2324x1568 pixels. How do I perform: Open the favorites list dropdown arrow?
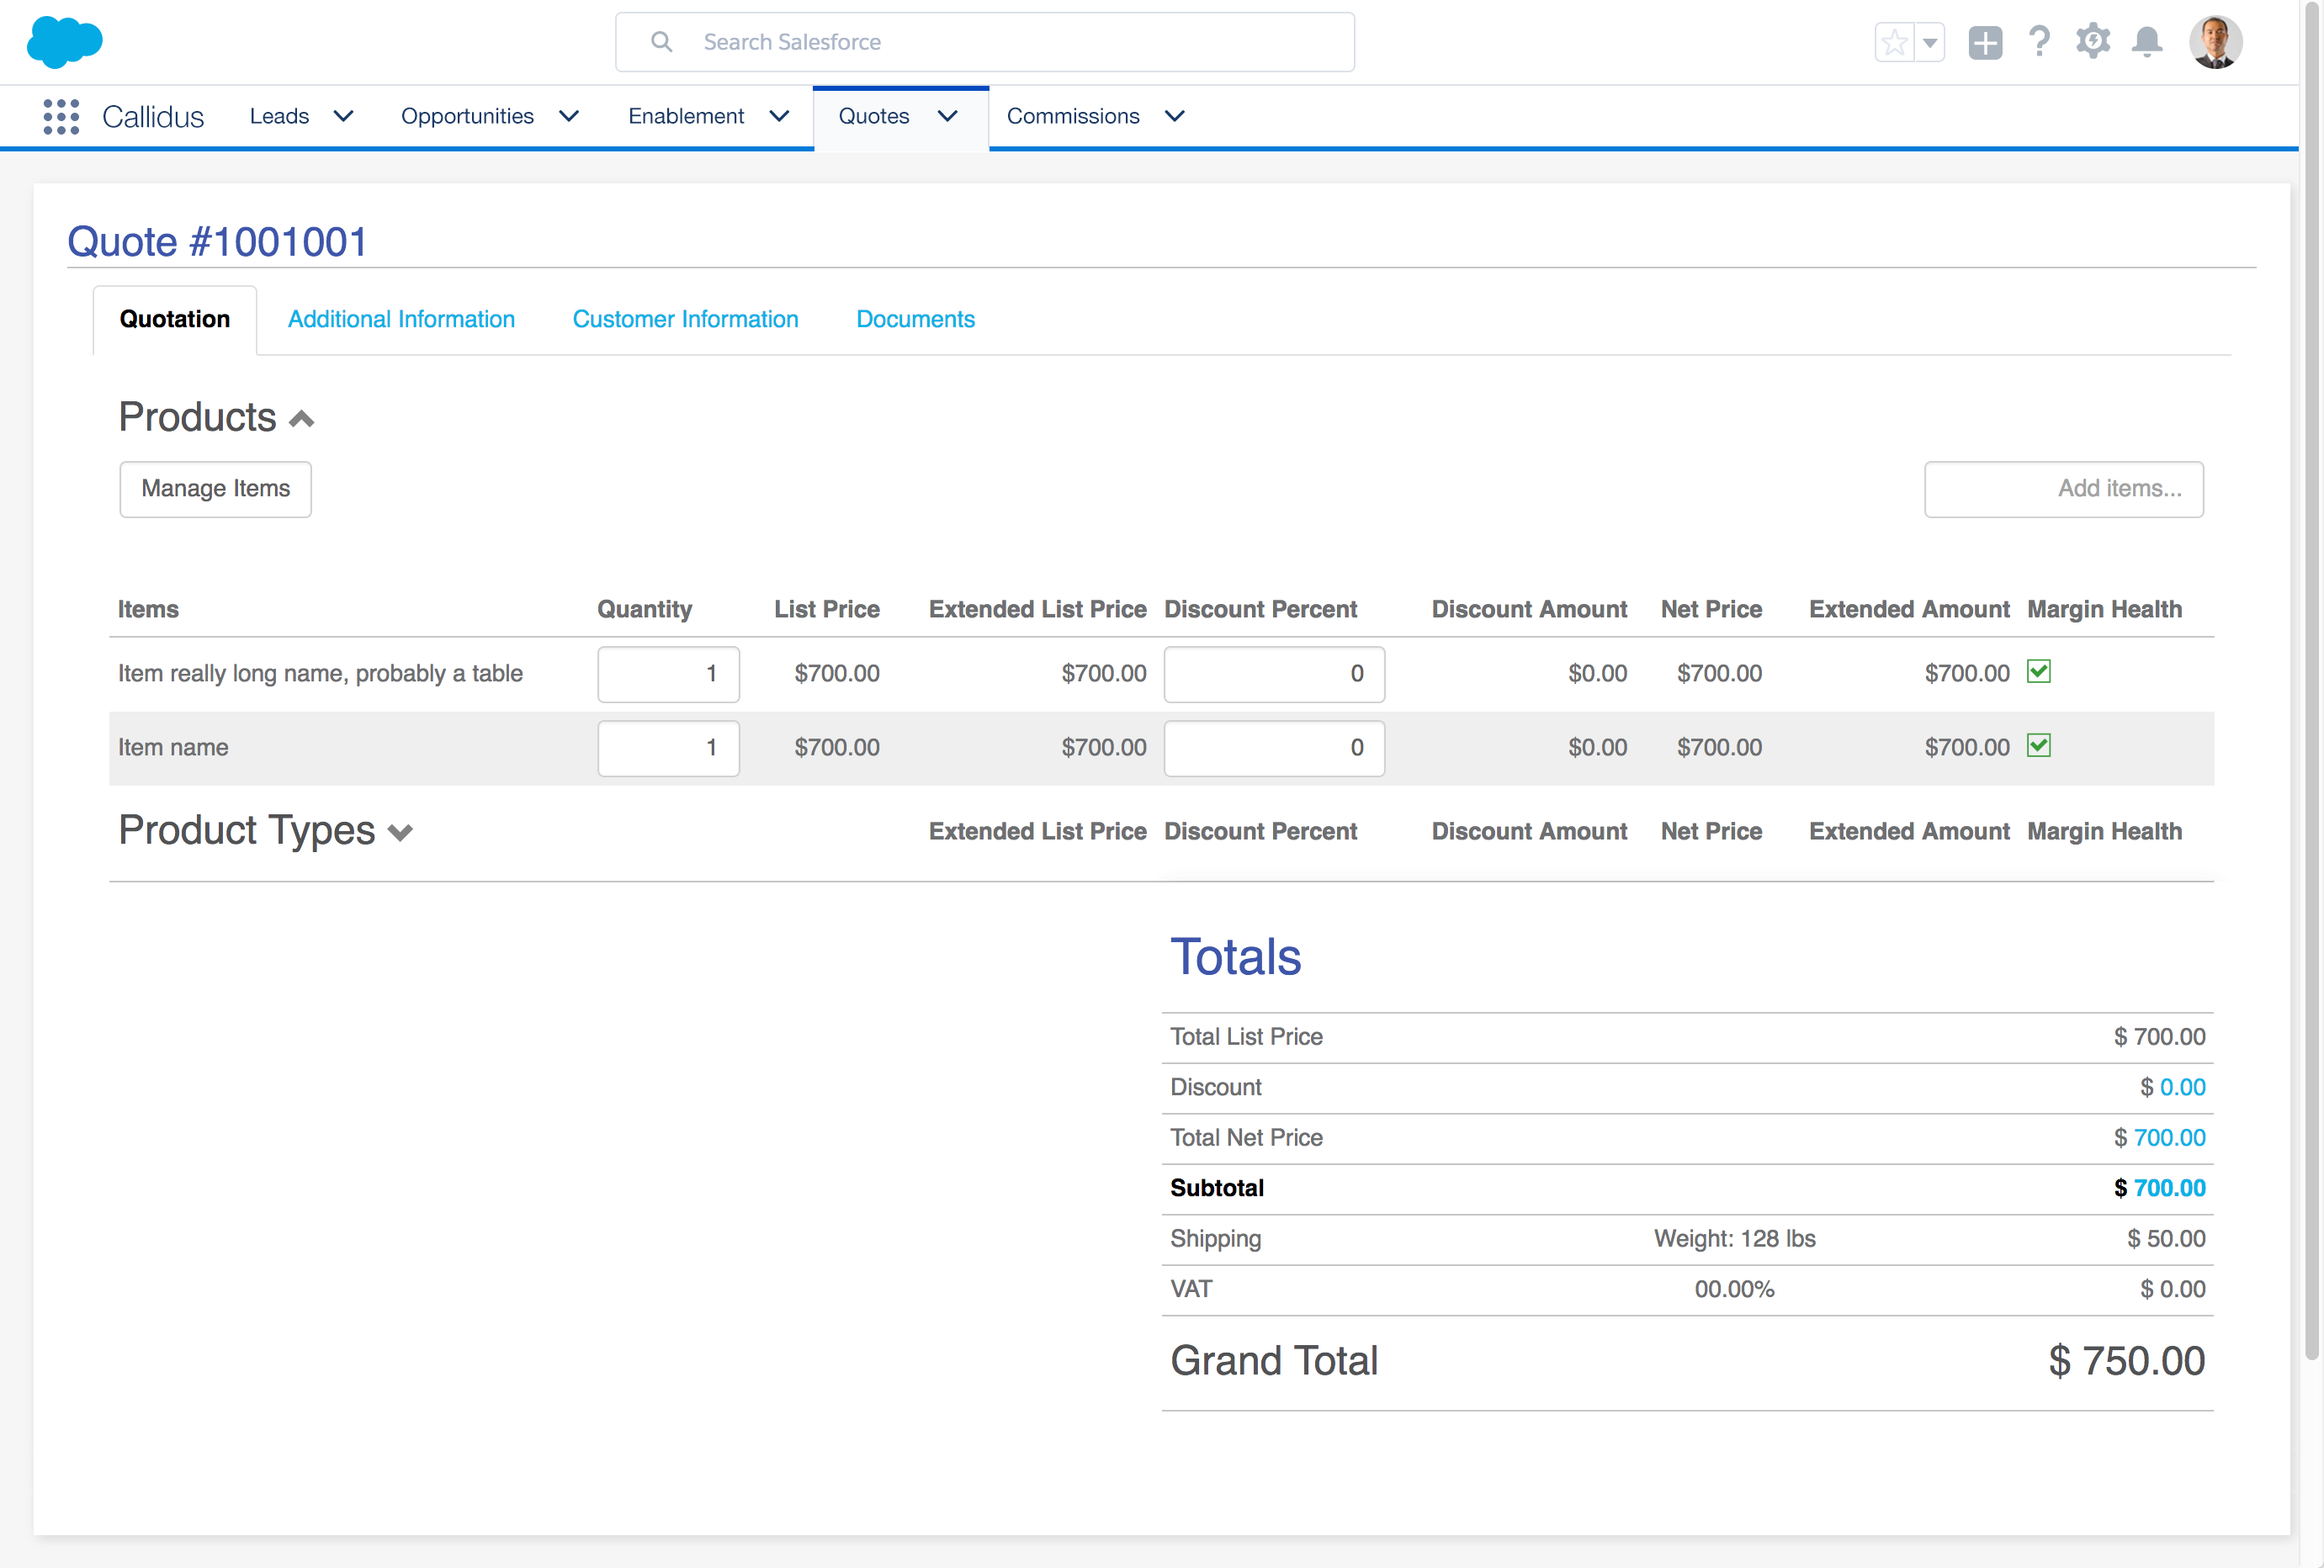pyautogui.click(x=1930, y=43)
